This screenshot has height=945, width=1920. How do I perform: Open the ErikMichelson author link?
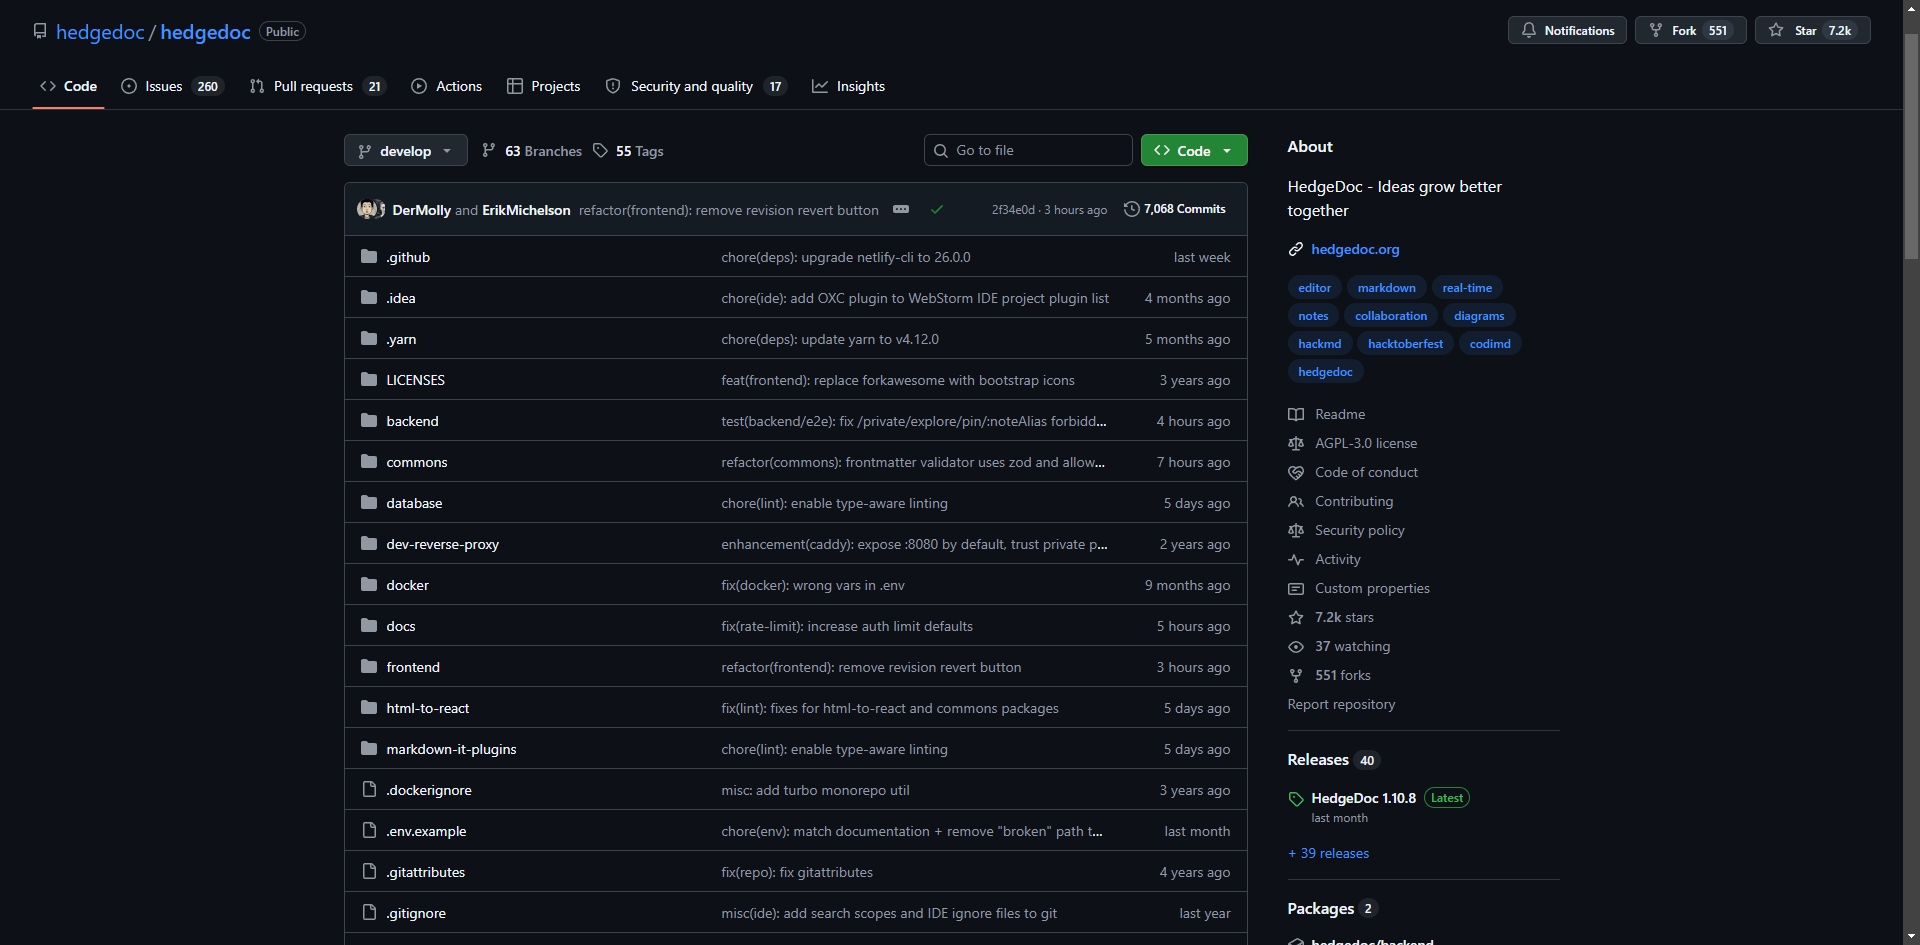click(x=526, y=211)
